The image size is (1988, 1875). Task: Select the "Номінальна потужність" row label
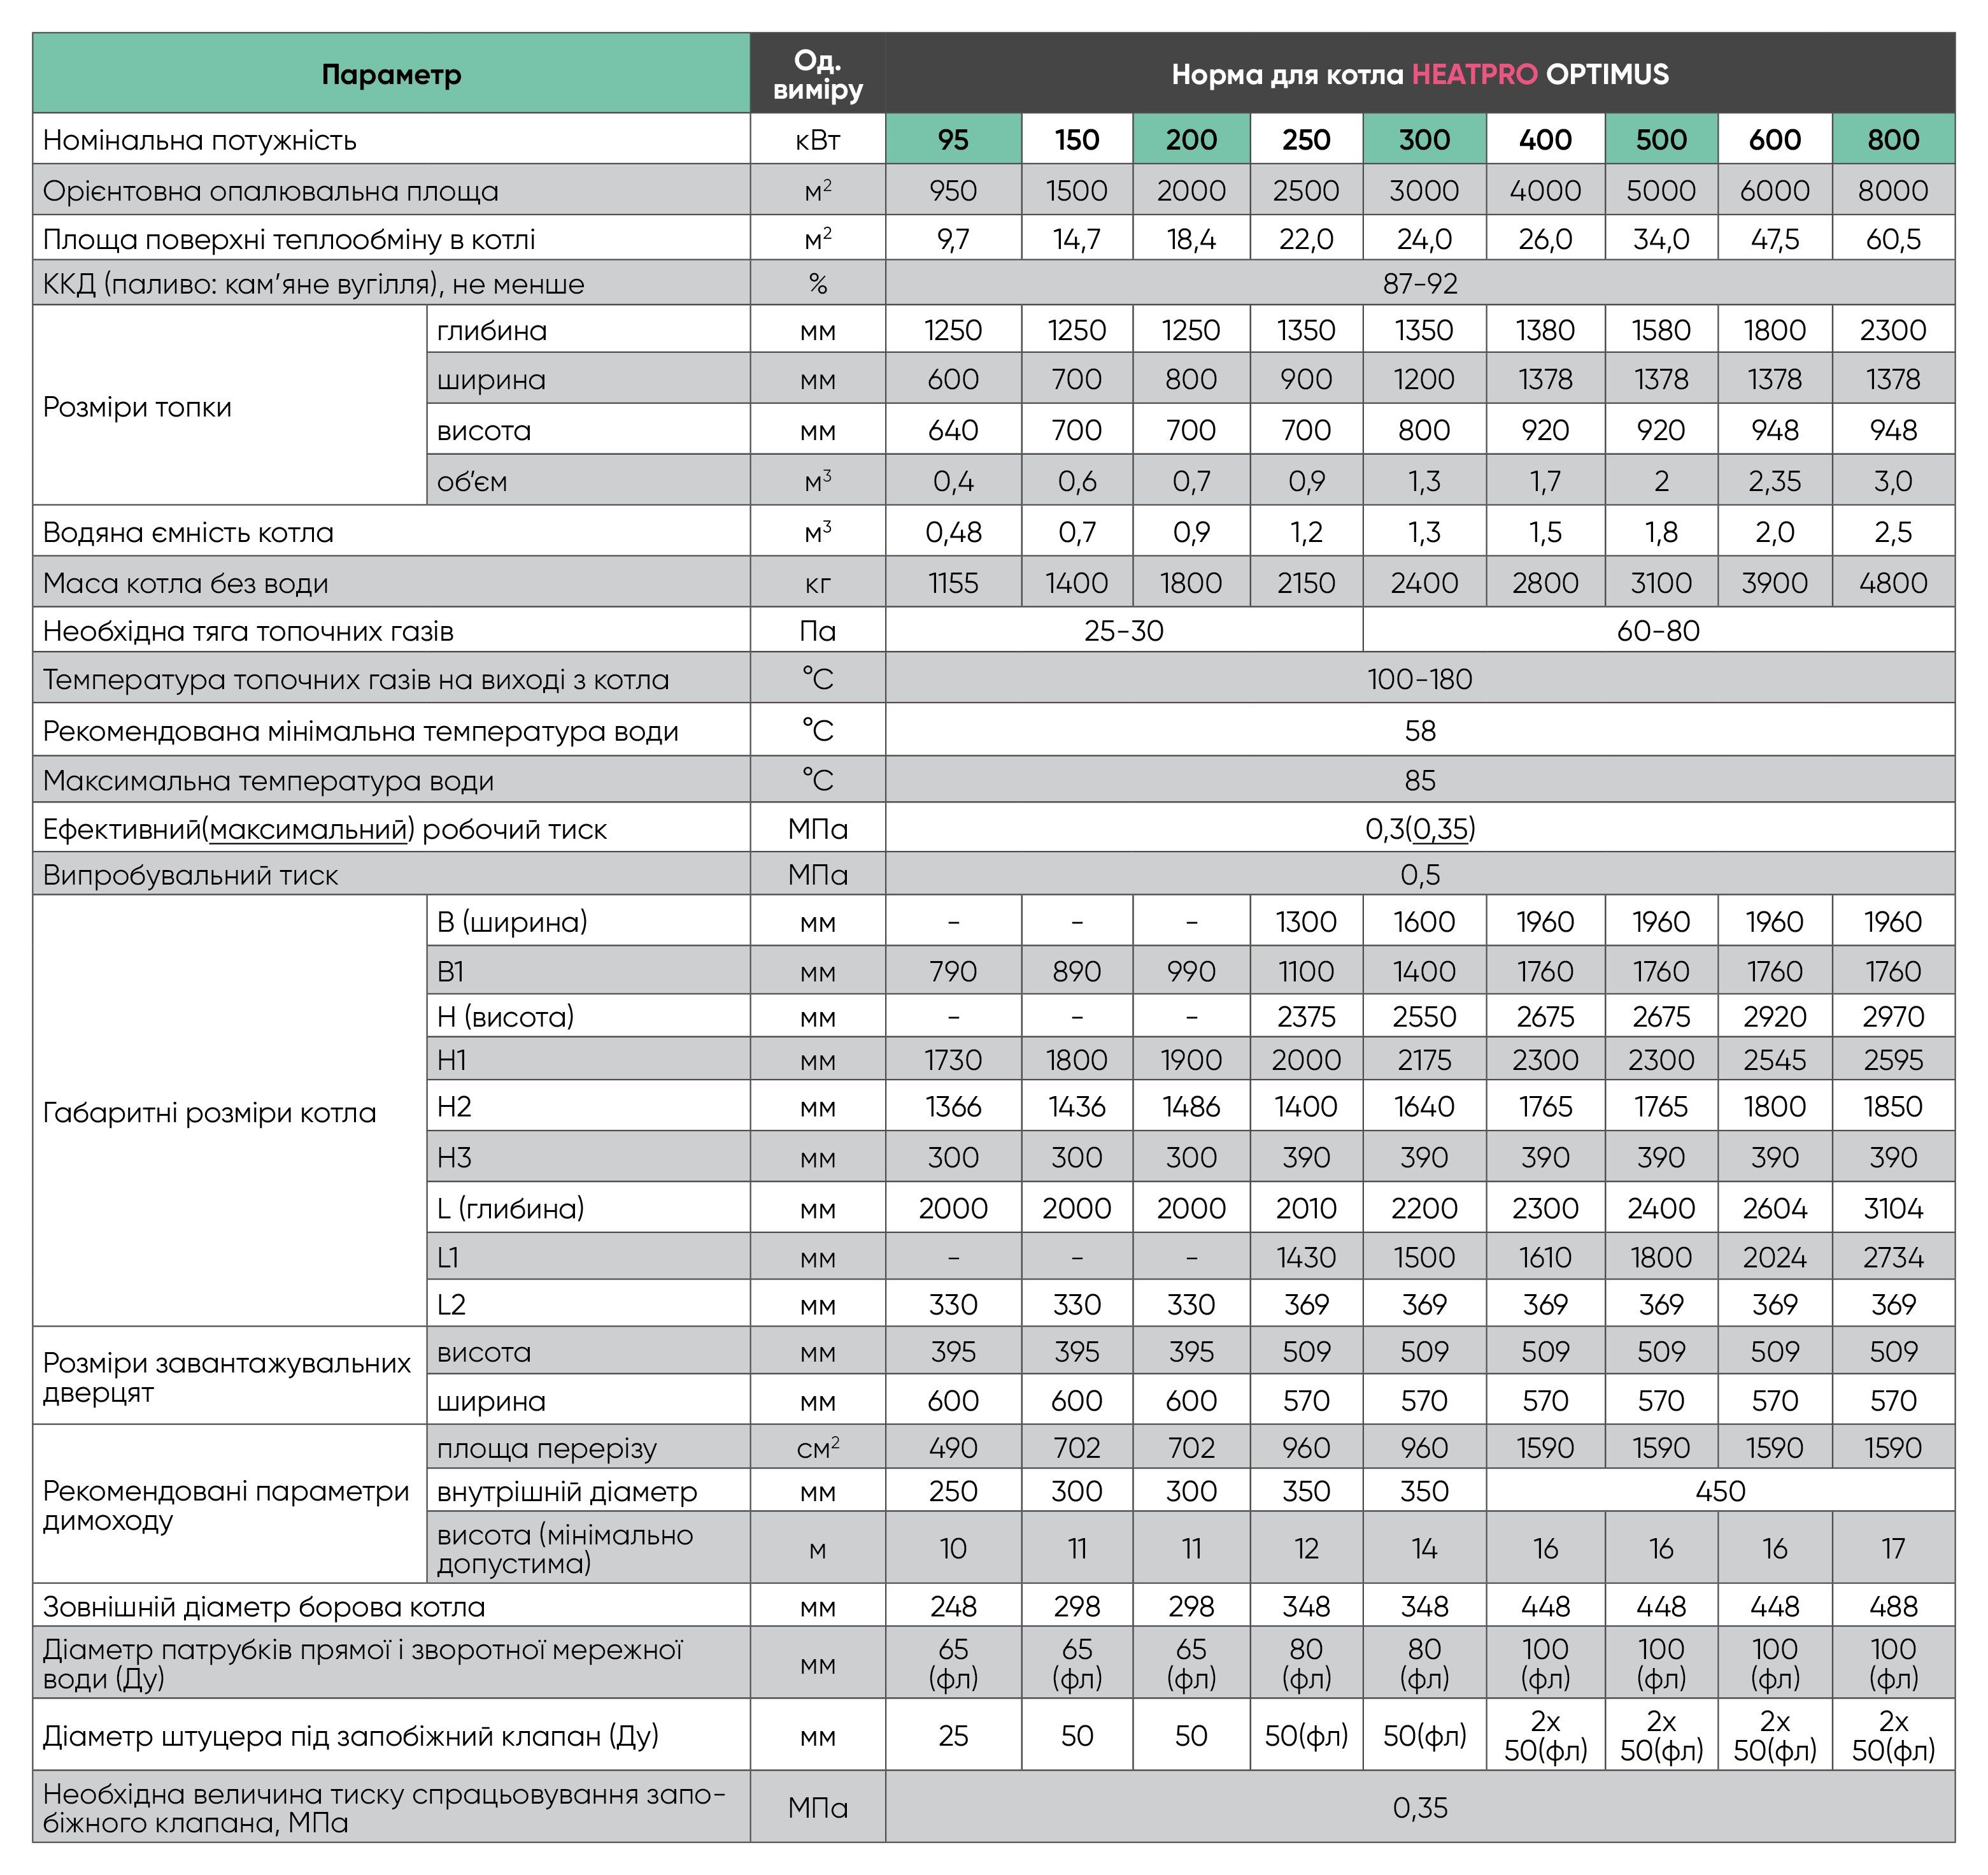[200, 139]
